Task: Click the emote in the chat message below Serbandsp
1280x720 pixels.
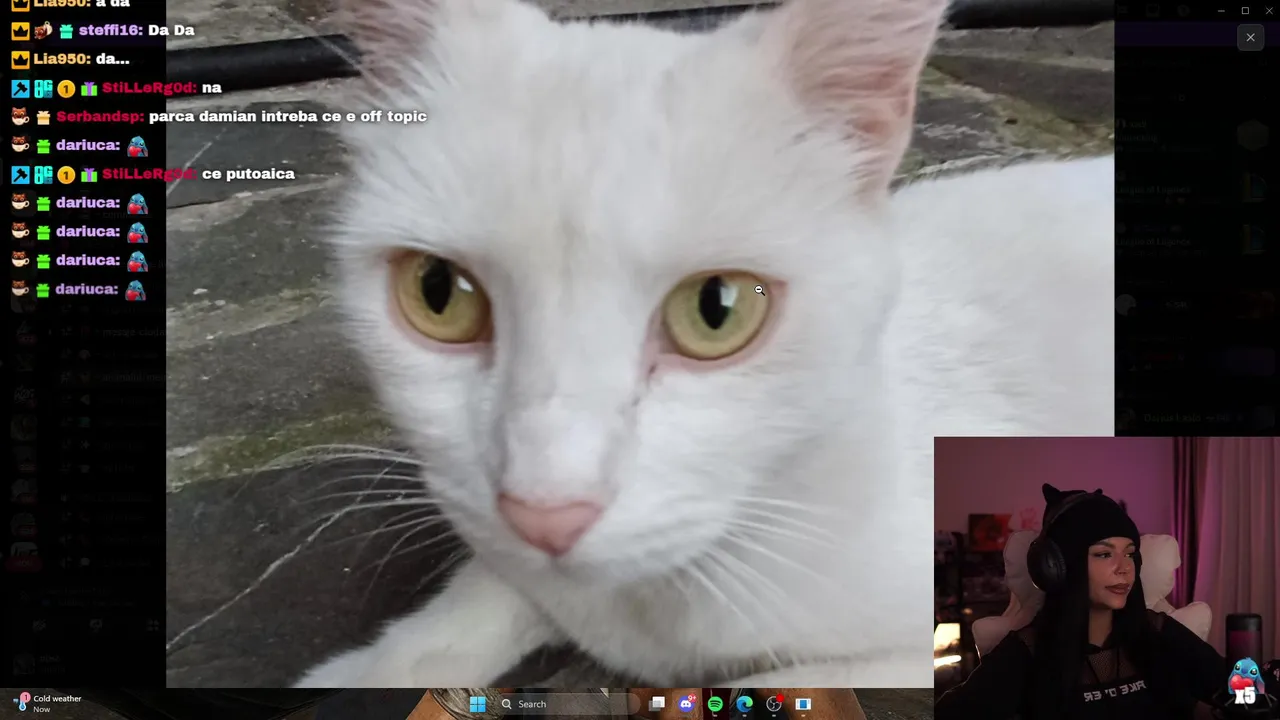Action: [x=137, y=146]
